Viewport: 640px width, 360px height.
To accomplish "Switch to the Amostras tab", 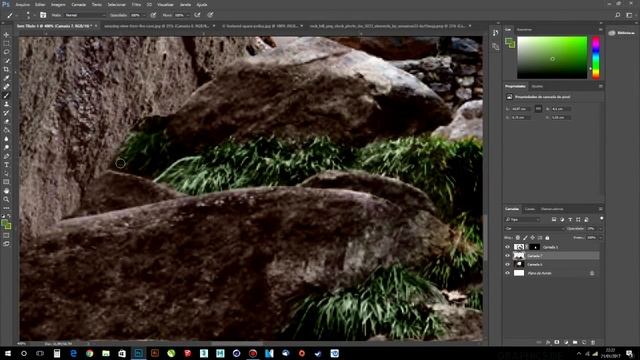I will 524,29.
